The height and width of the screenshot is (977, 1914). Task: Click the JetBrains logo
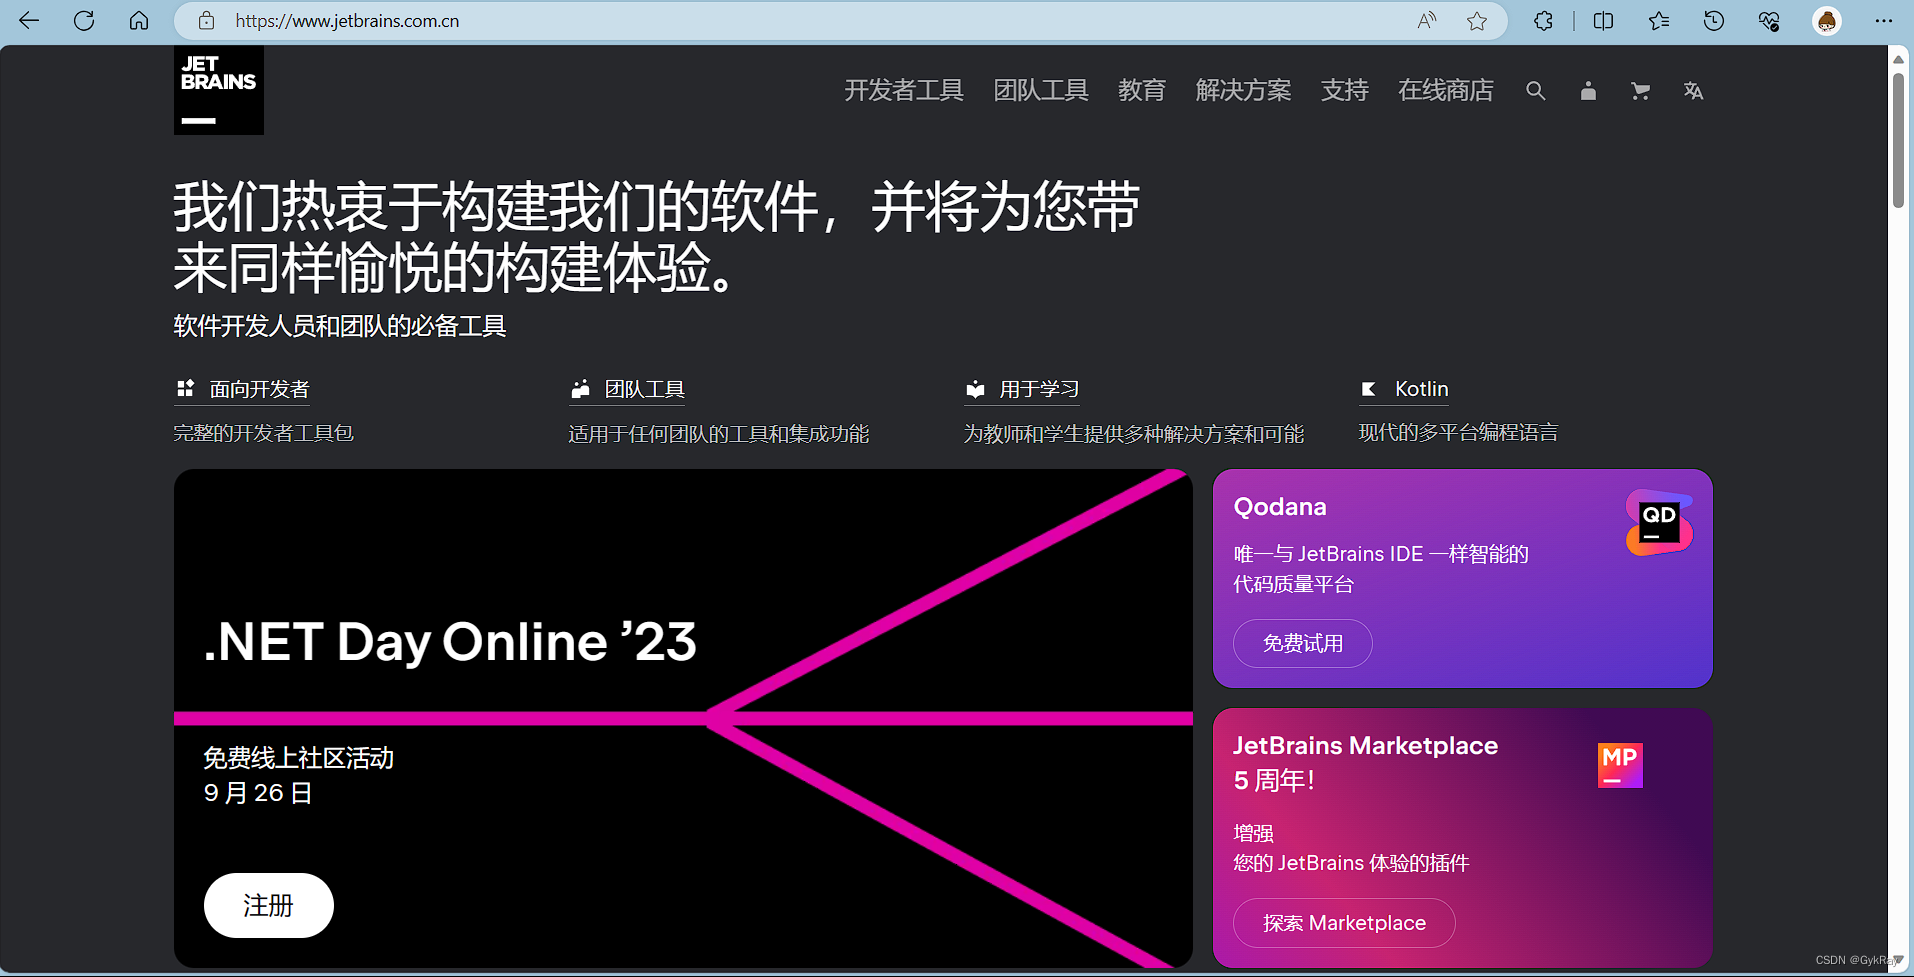pos(219,90)
